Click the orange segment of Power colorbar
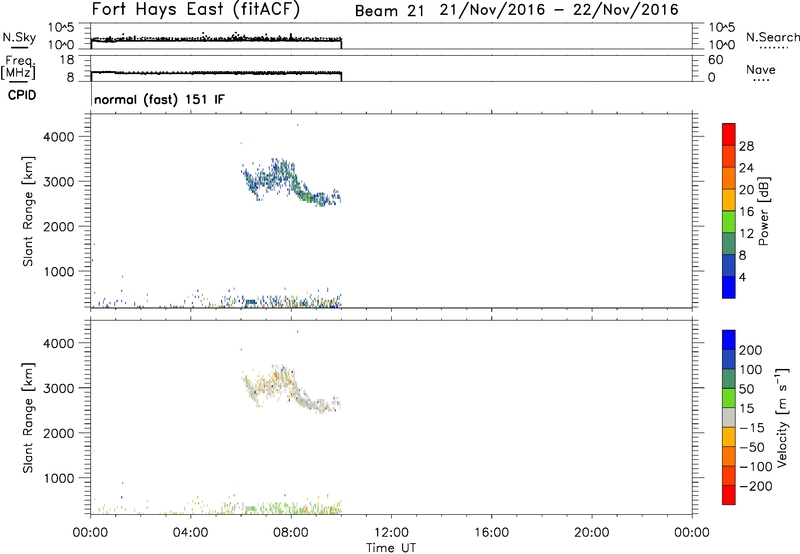Viewport: 800px width, 554px height. click(729, 178)
